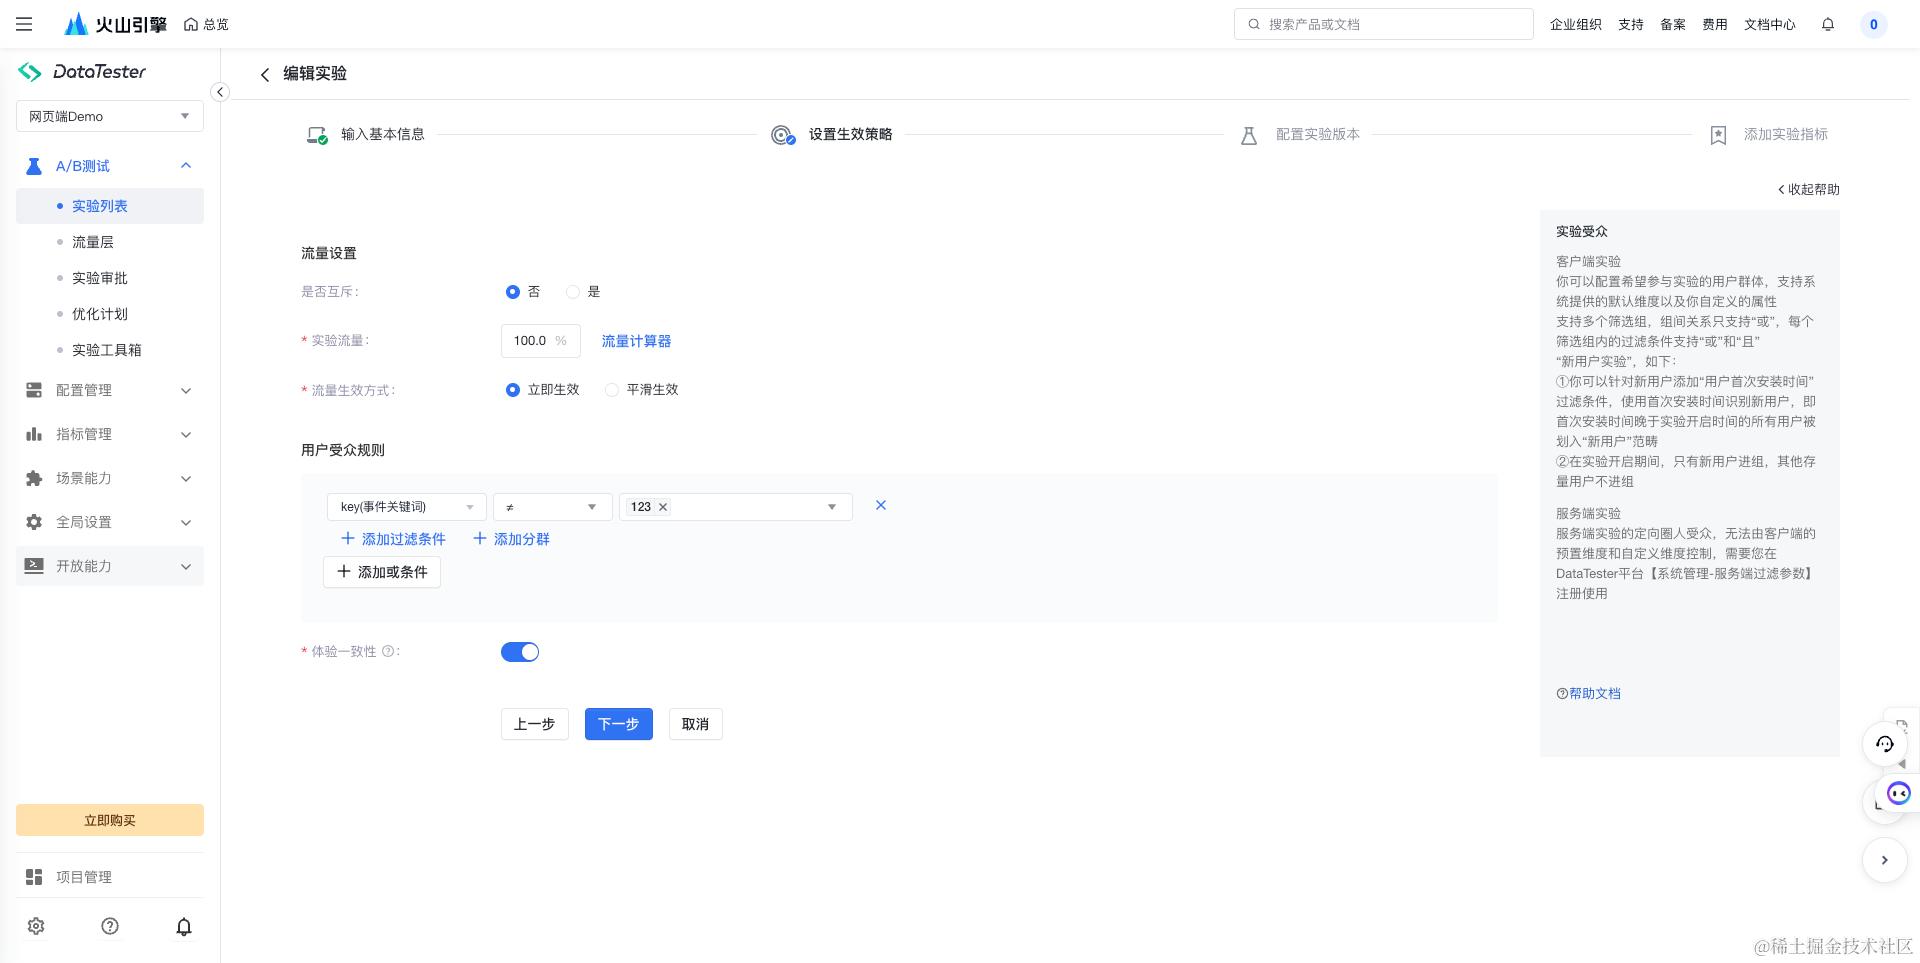1920x963 pixels.
Task: Click the notification bell in top bar
Action: pos(1828,24)
